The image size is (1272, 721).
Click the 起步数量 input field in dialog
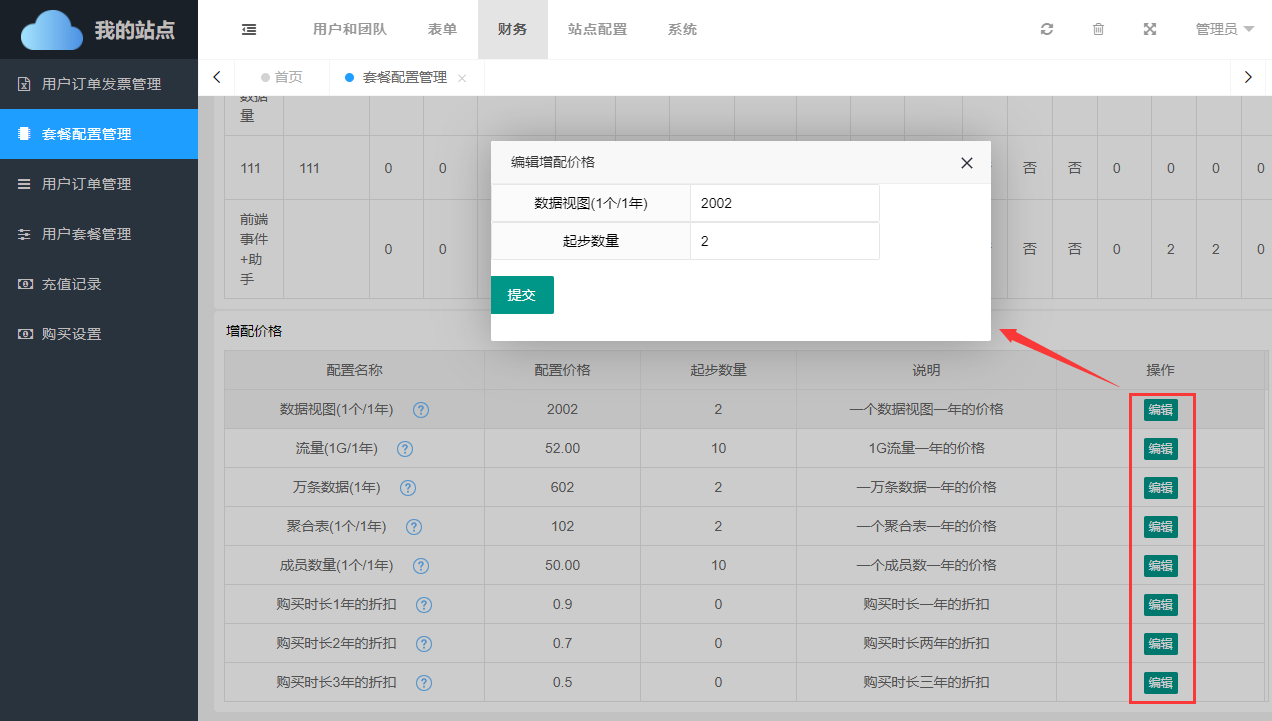coord(784,241)
